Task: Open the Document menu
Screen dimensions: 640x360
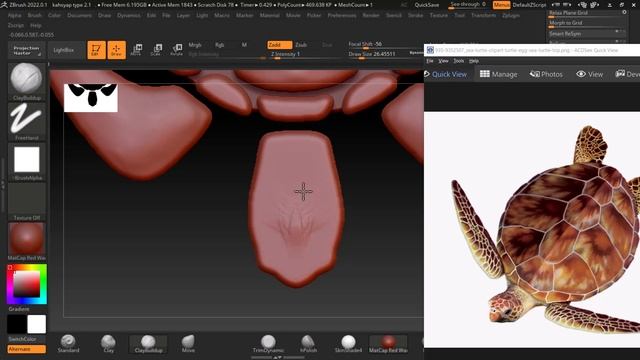Action: pos(79,15)
